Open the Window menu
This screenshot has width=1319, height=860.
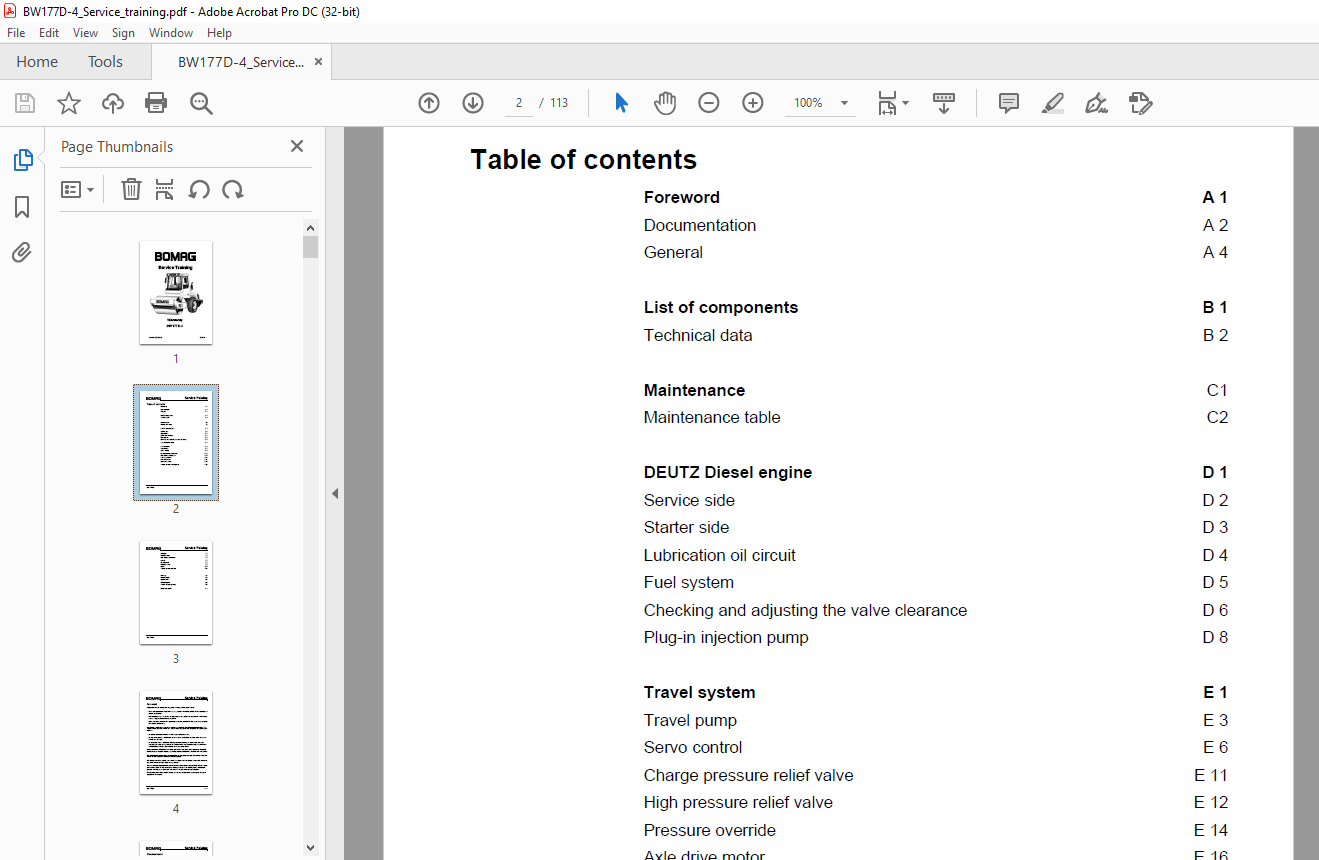(x=171, y=33)
